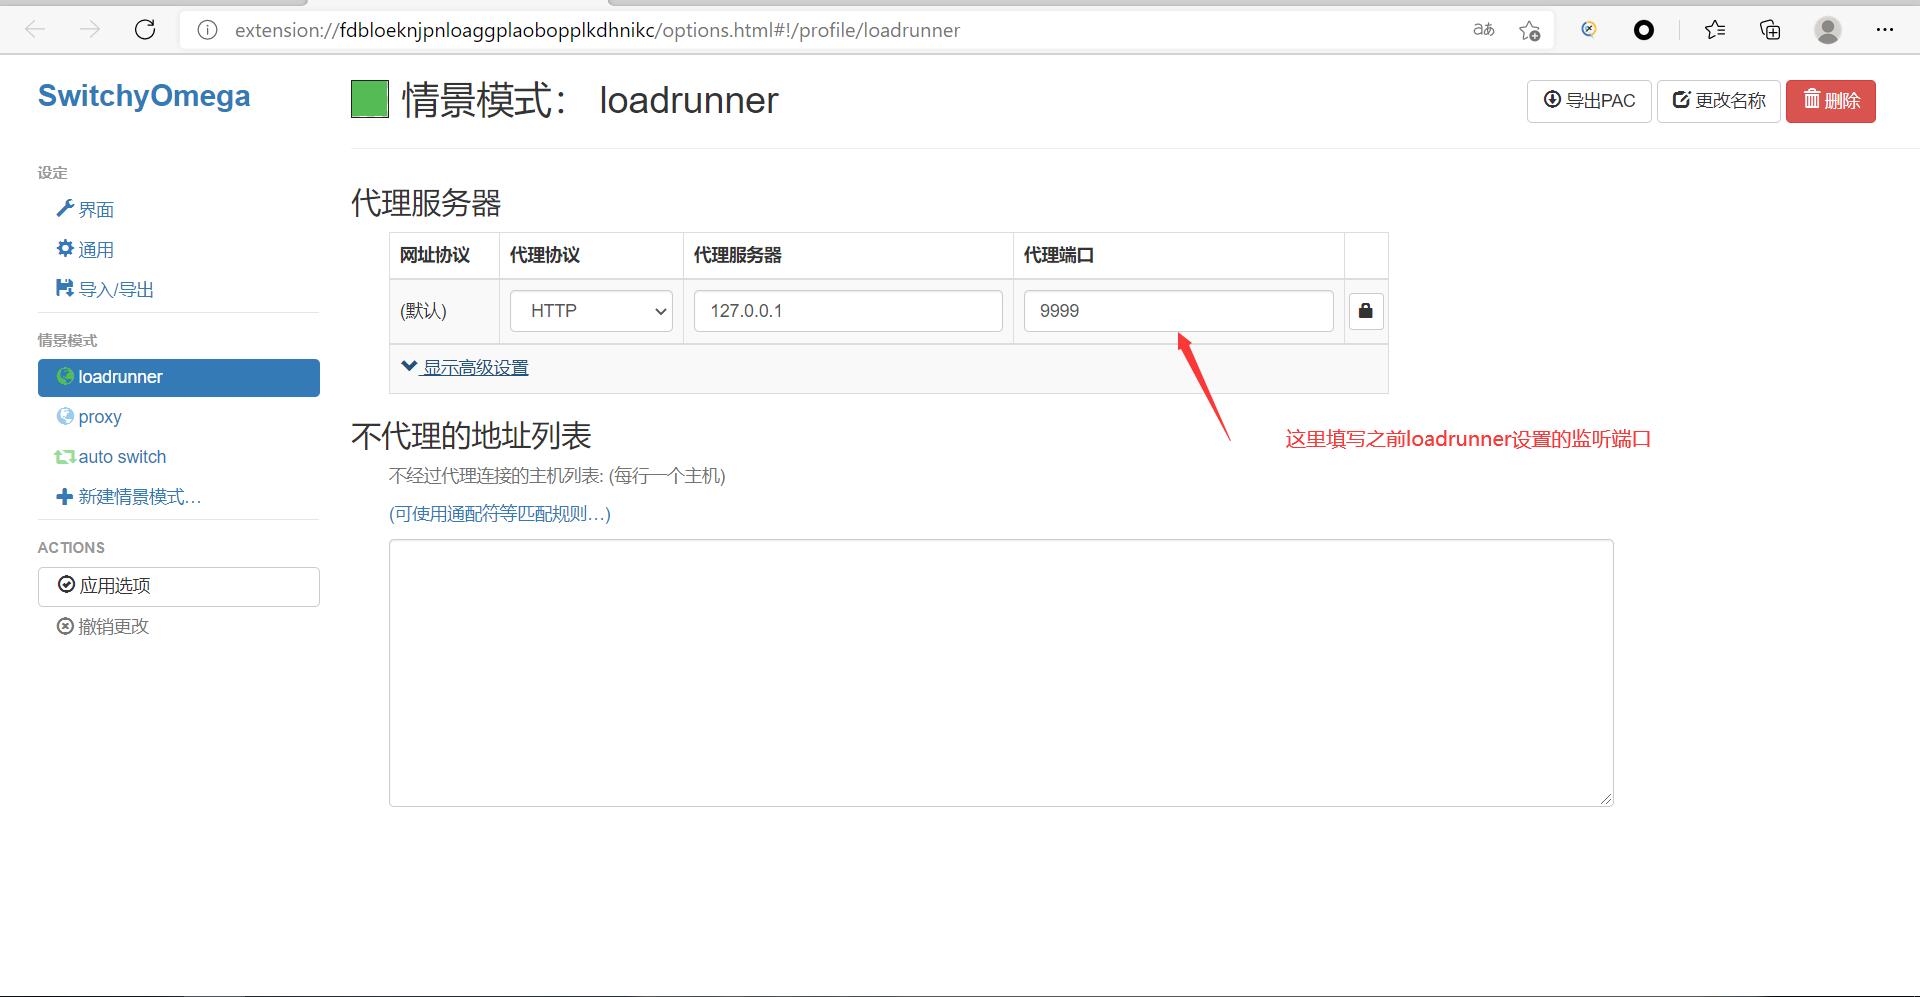Click the user profile avatar

1828,30
